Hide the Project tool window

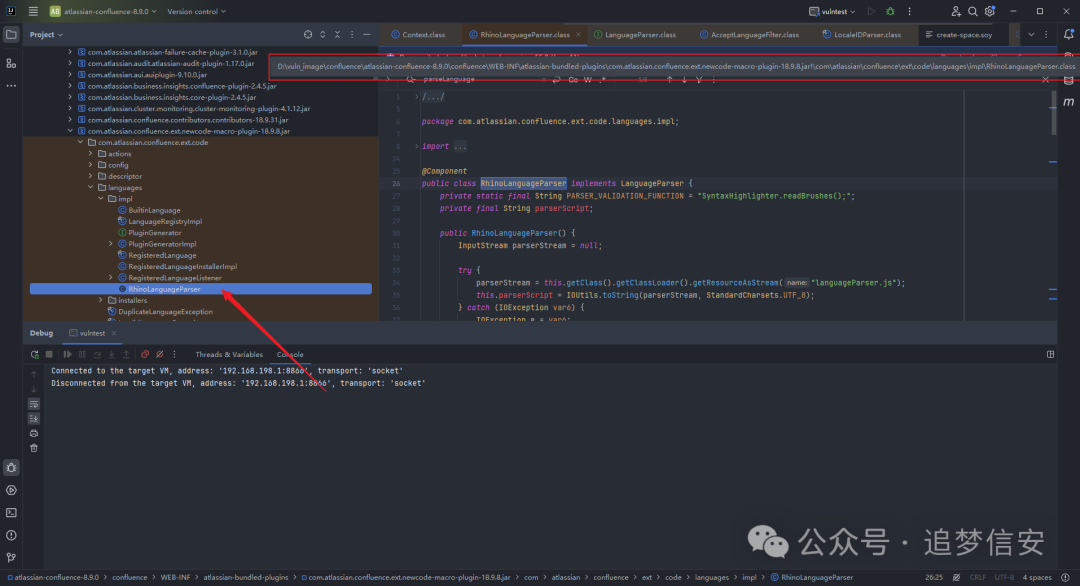pos(366,34)
